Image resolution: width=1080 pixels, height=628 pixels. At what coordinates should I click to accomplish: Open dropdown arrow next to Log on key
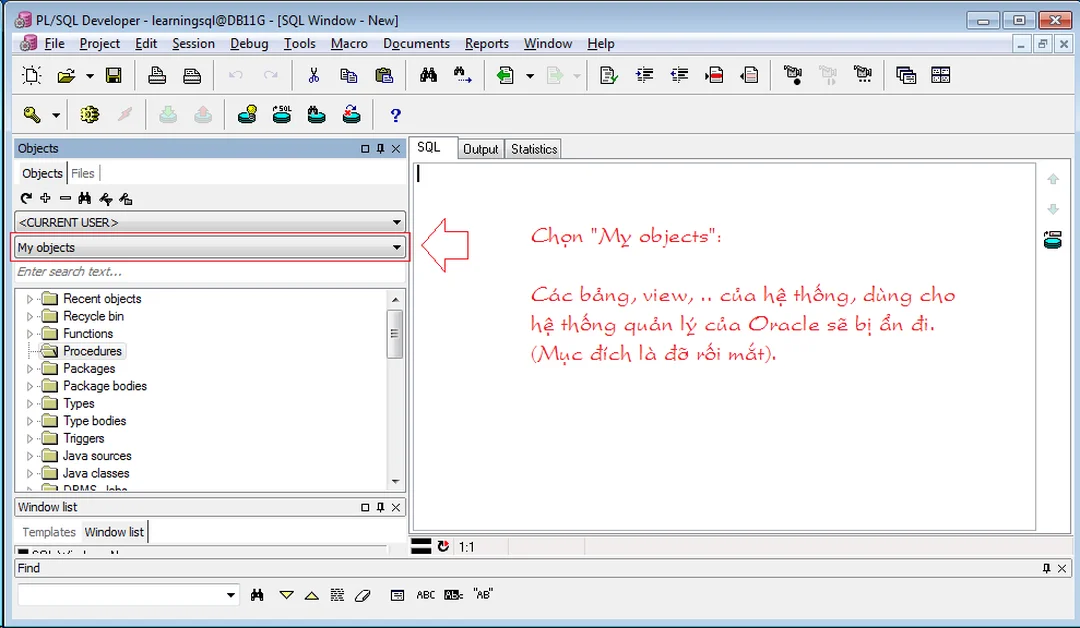56,115
